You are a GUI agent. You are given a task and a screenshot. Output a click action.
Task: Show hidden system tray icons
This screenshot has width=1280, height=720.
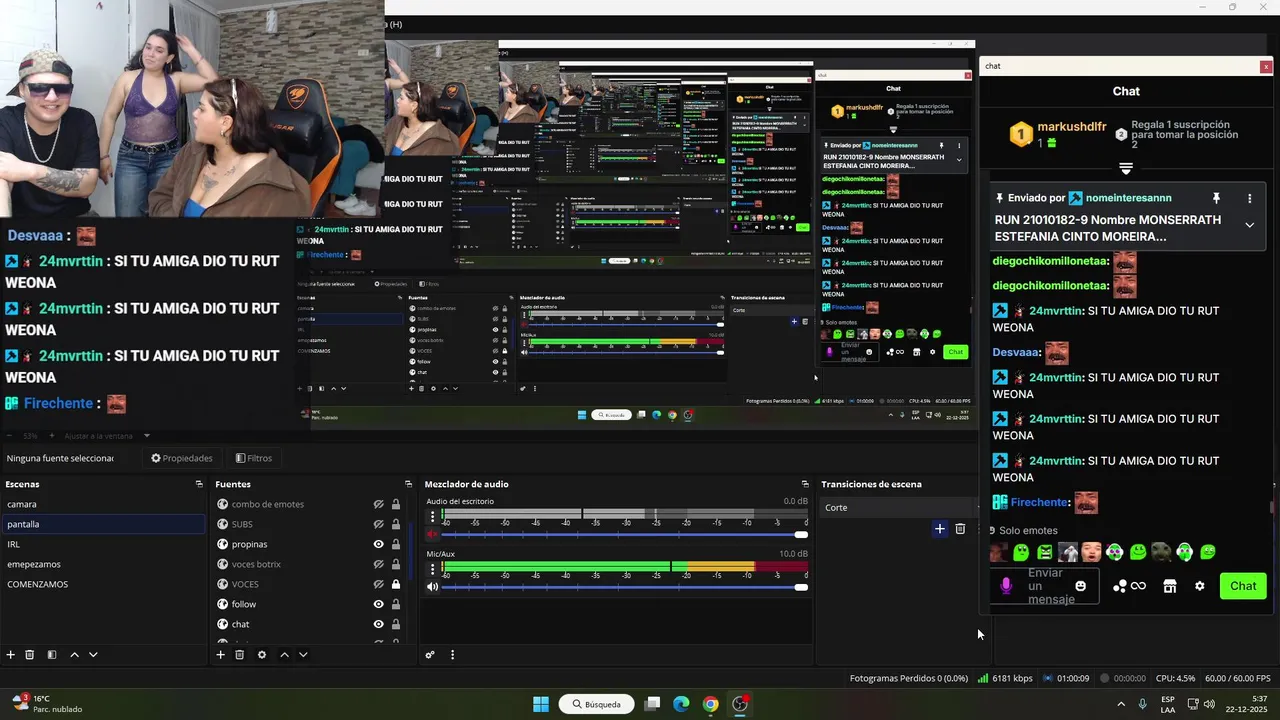click(x=1120, y=704)
